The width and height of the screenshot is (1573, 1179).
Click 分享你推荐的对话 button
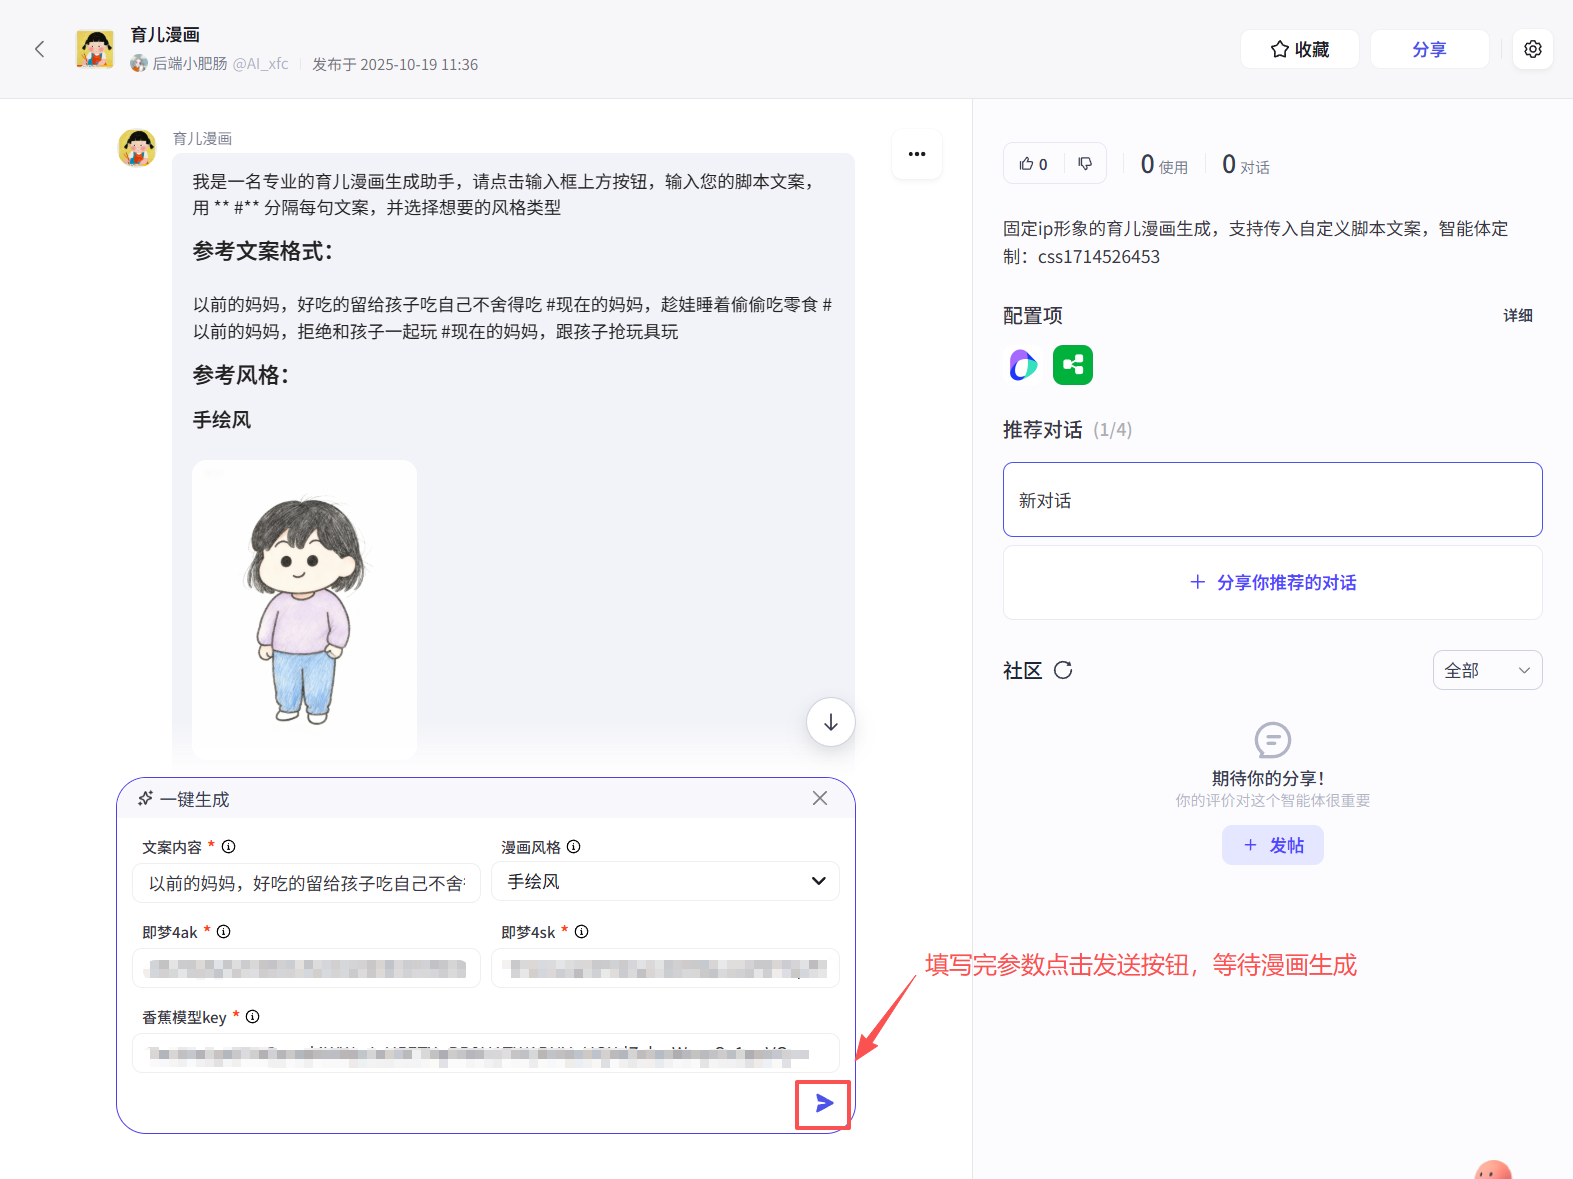[1272, 582]
